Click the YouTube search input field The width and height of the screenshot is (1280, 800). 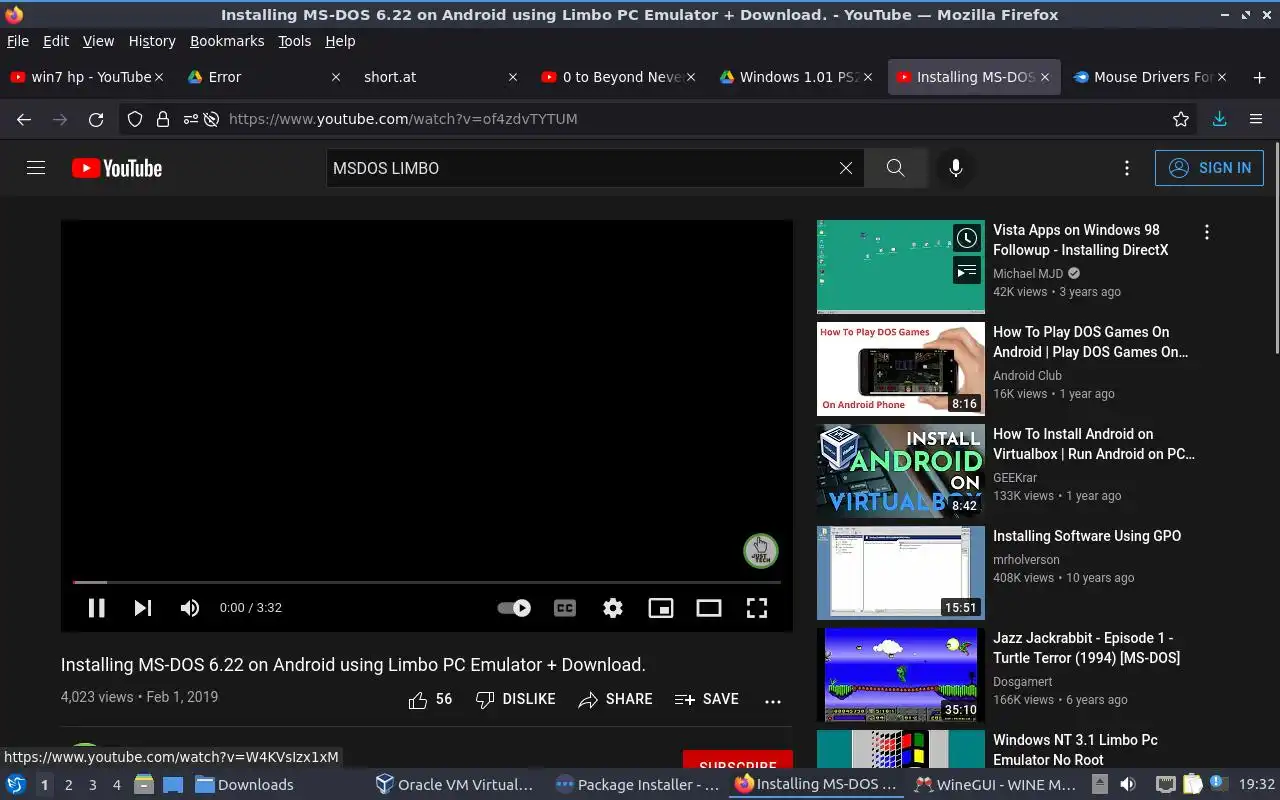[582, 168]
